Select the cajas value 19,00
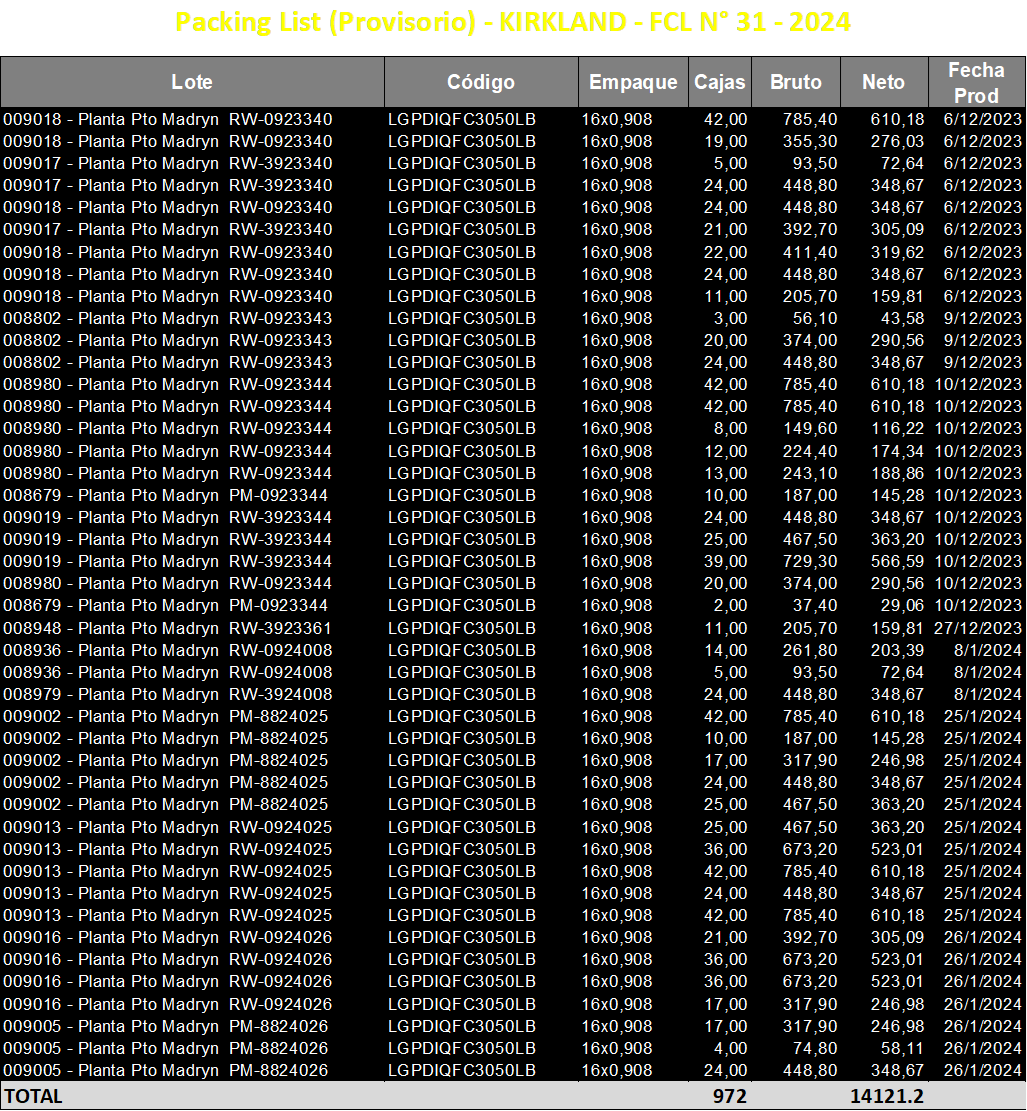The image size is (1027, 1111). click(725, 142)
